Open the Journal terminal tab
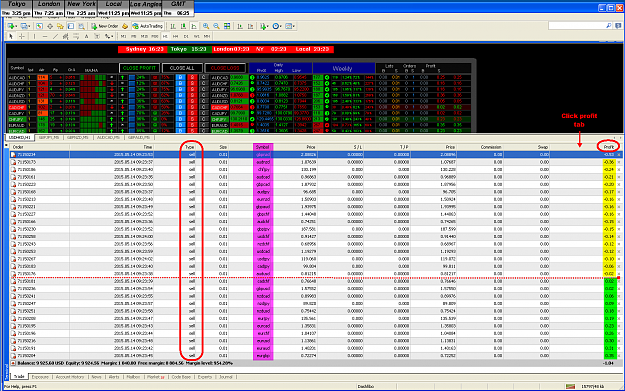 (x=226, y=377)
